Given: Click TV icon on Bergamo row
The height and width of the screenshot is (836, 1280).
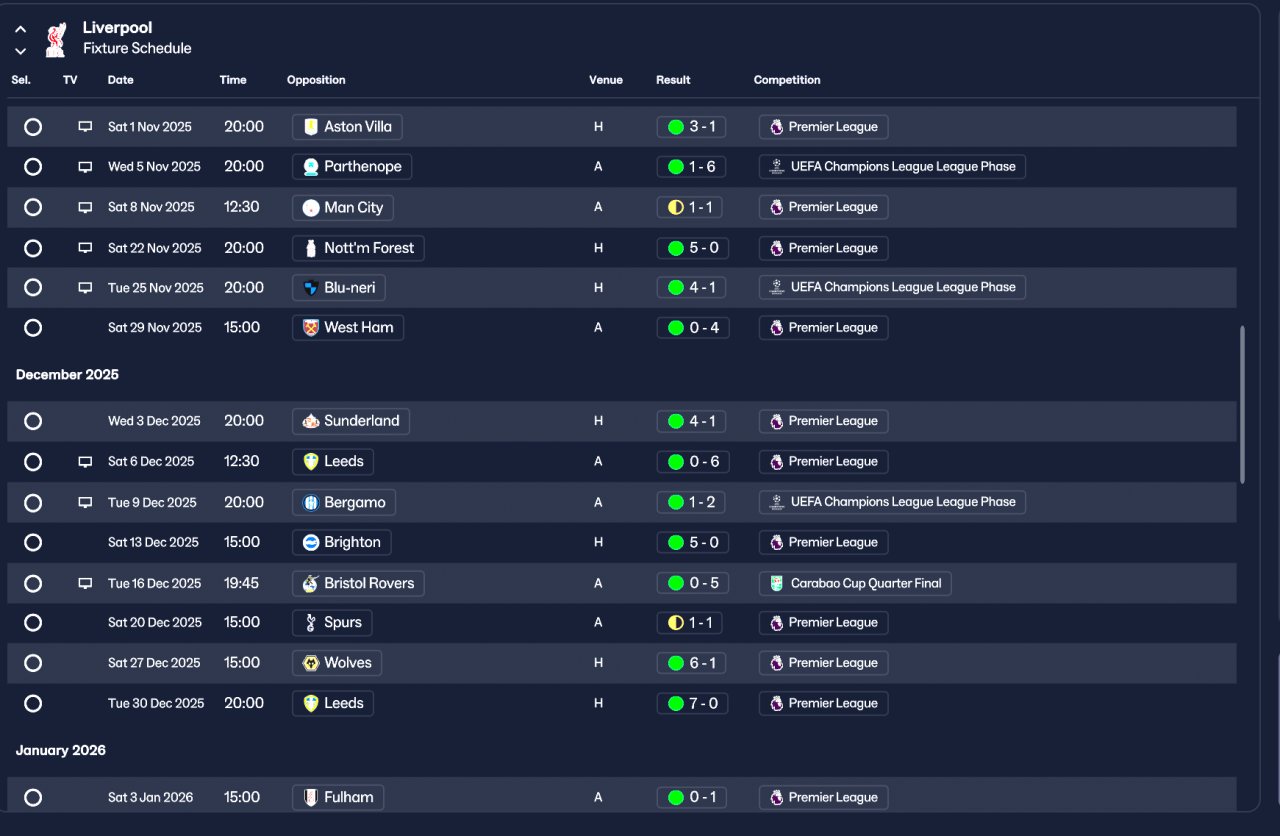Looking at the screenshot, I should pos(85,502).
